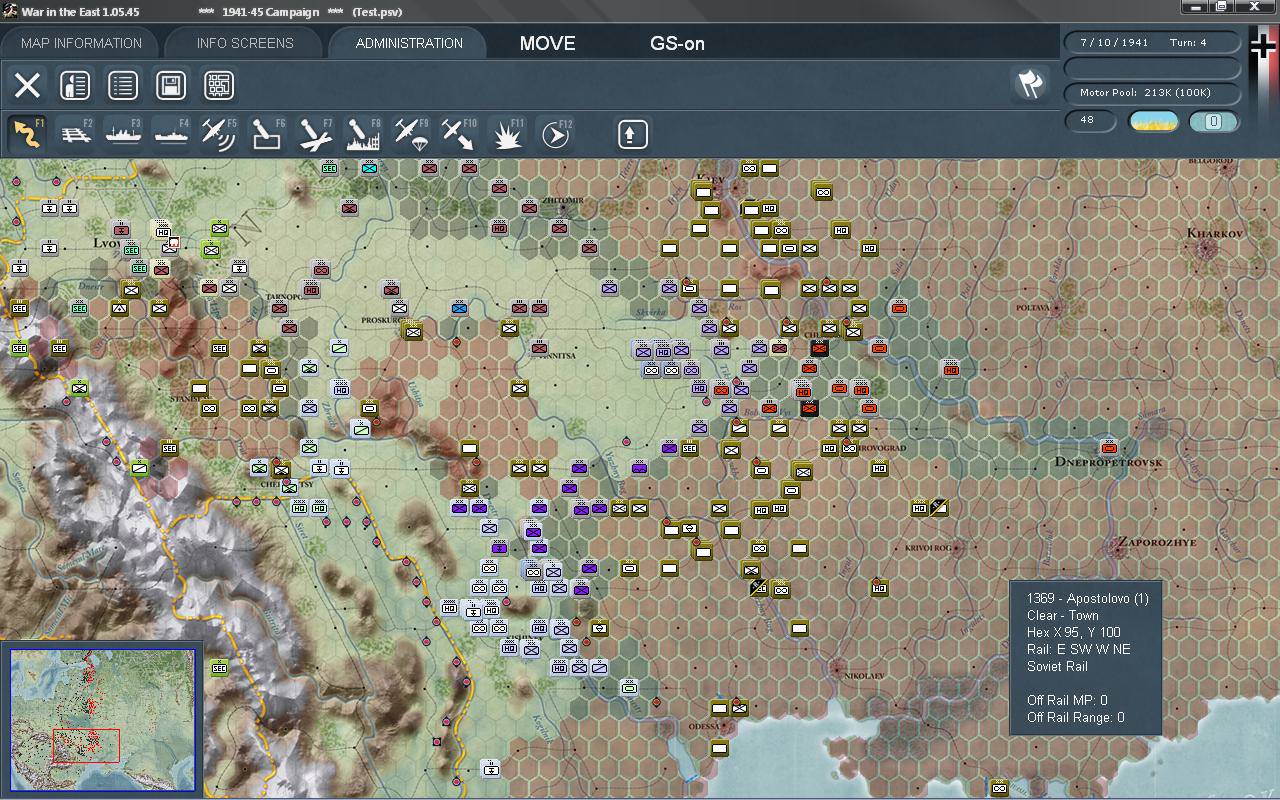End the turn with the crossed flags icon

pyautogui.click(x=1030, y=84)
